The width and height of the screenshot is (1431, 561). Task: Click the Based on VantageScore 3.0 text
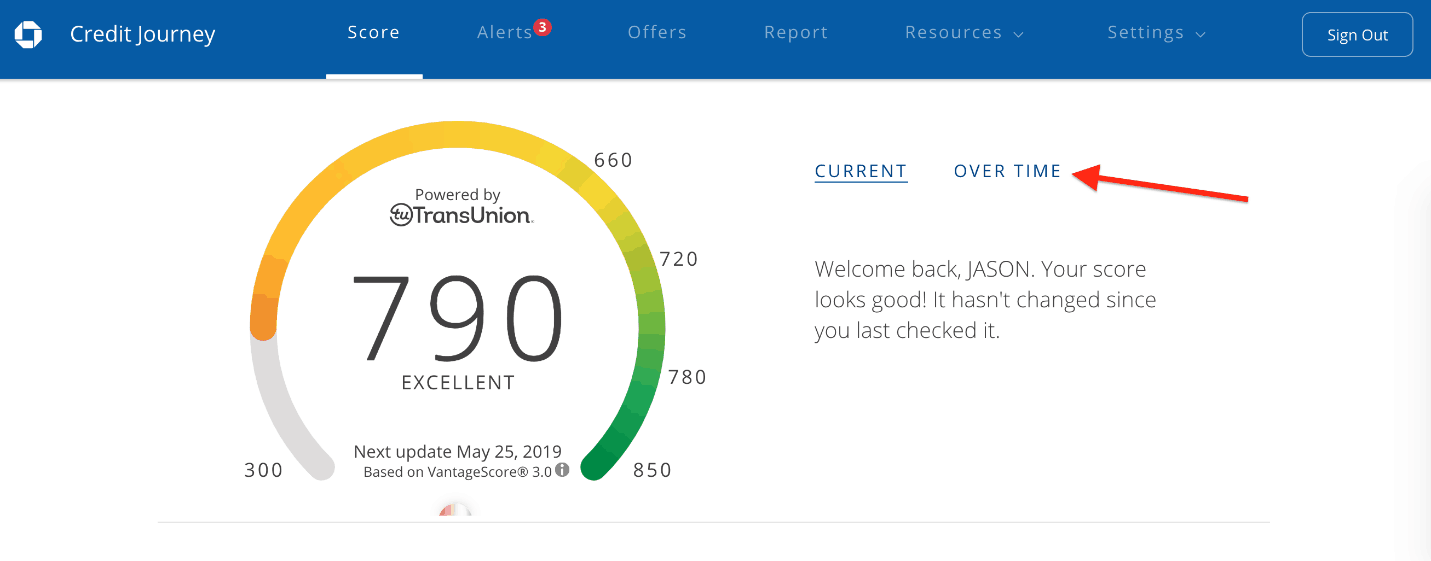[457, 472]
